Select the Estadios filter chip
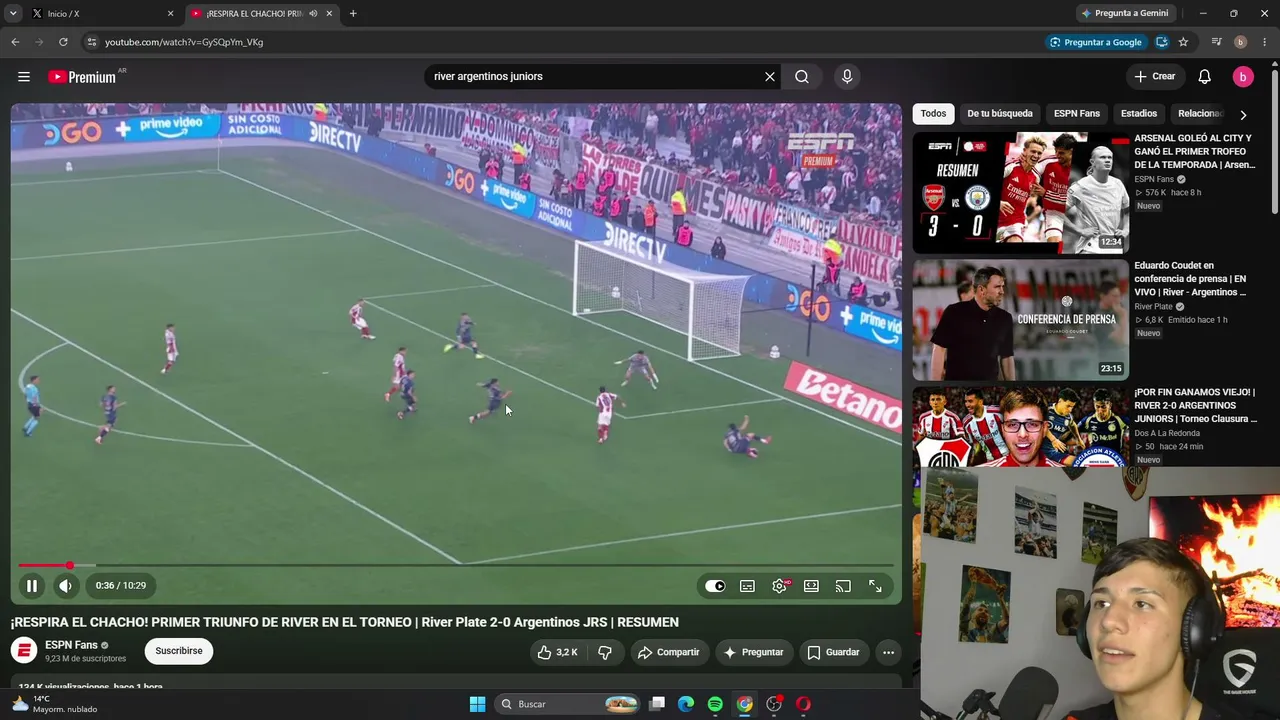1280x720 pixels. (x=1139, y=114)
